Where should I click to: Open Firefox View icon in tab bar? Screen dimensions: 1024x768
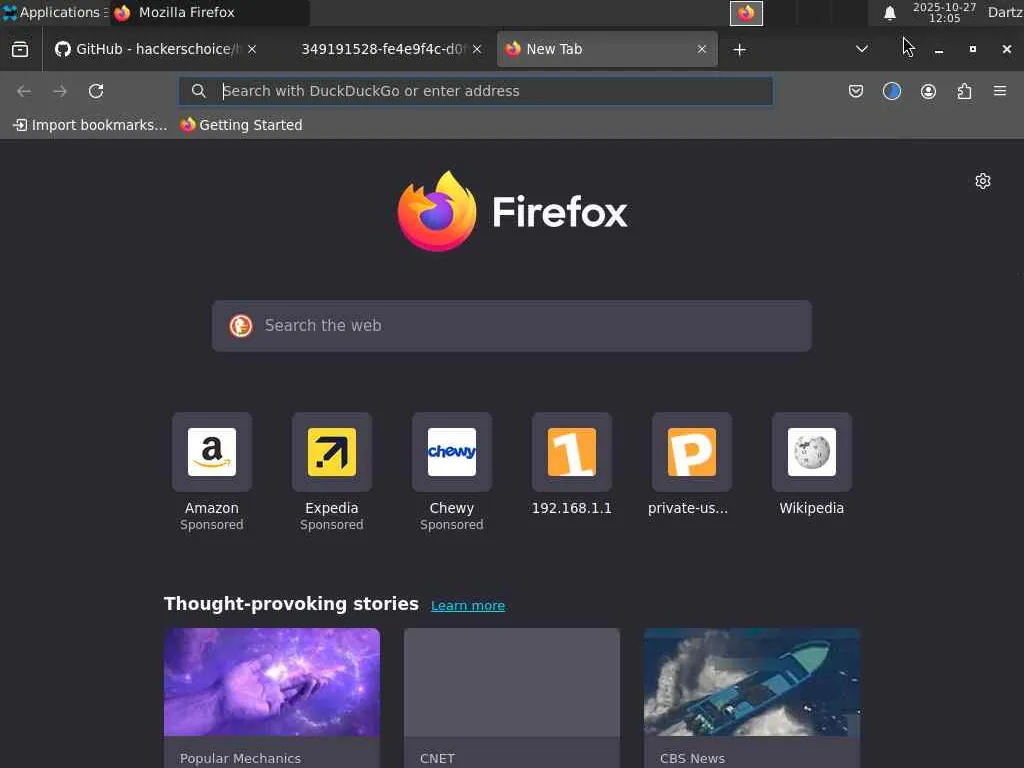click(x=20, y=49)
